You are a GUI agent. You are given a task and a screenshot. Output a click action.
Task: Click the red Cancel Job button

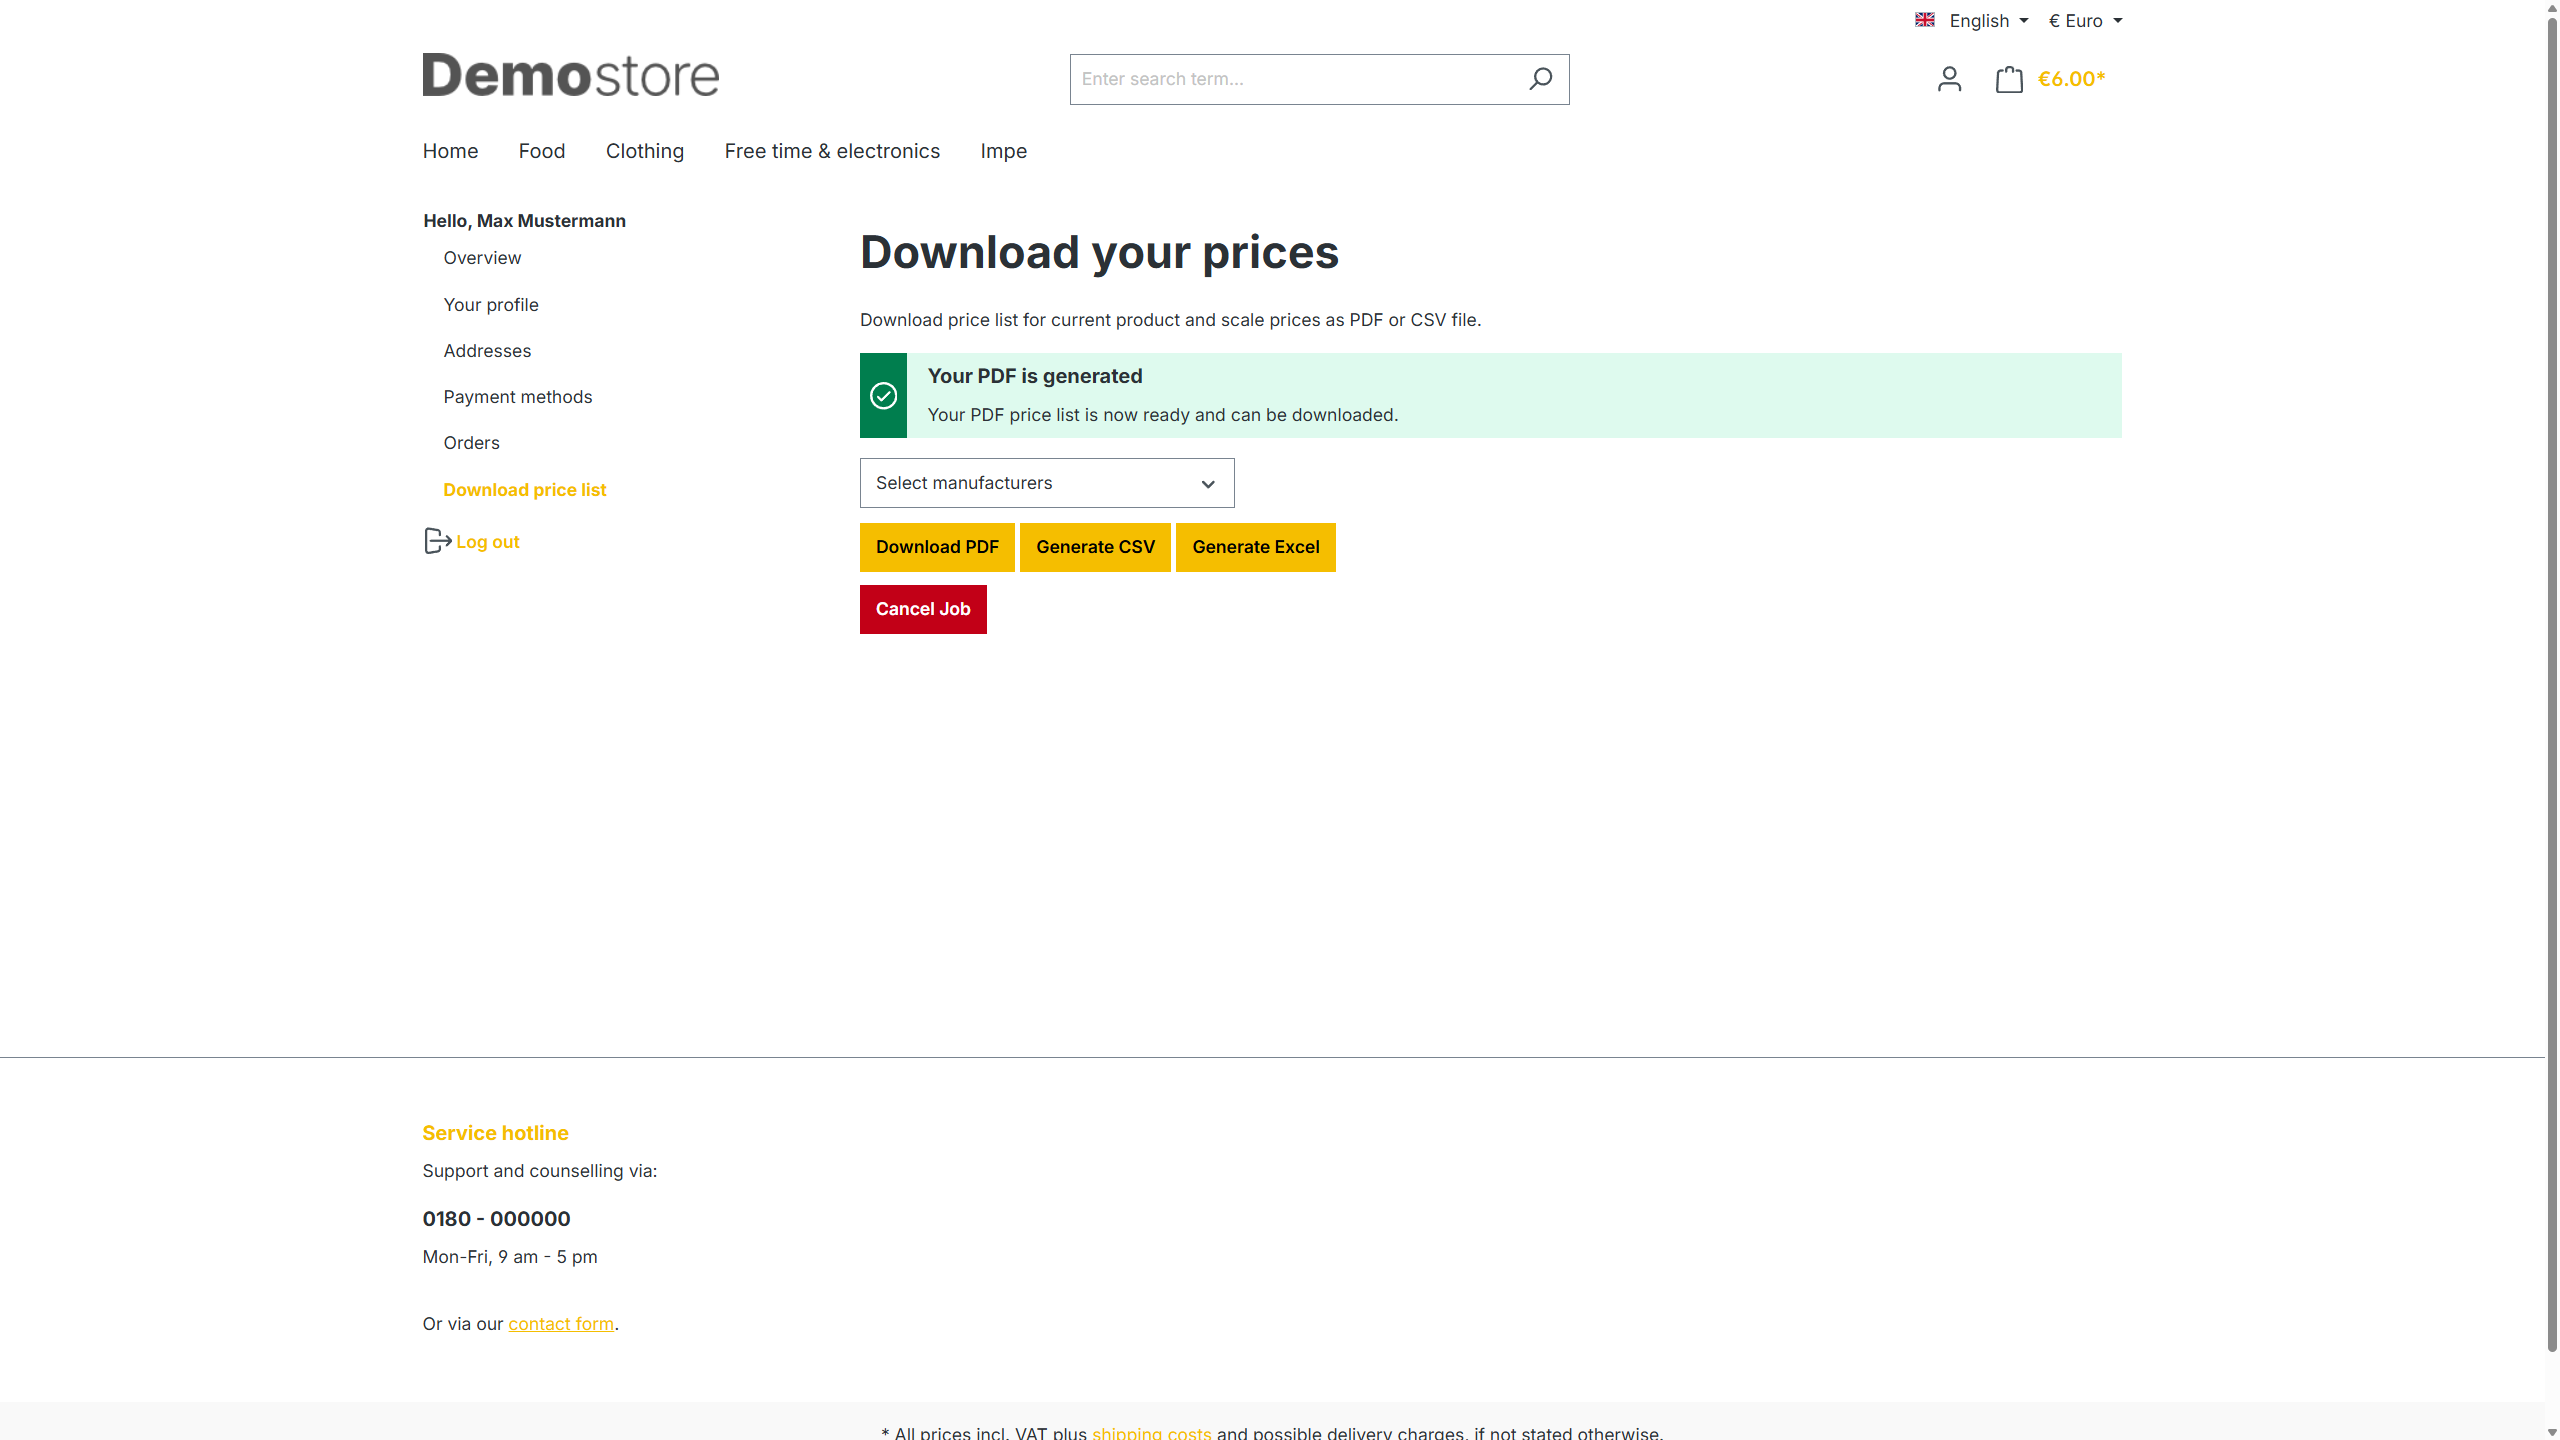pos(923,609)
